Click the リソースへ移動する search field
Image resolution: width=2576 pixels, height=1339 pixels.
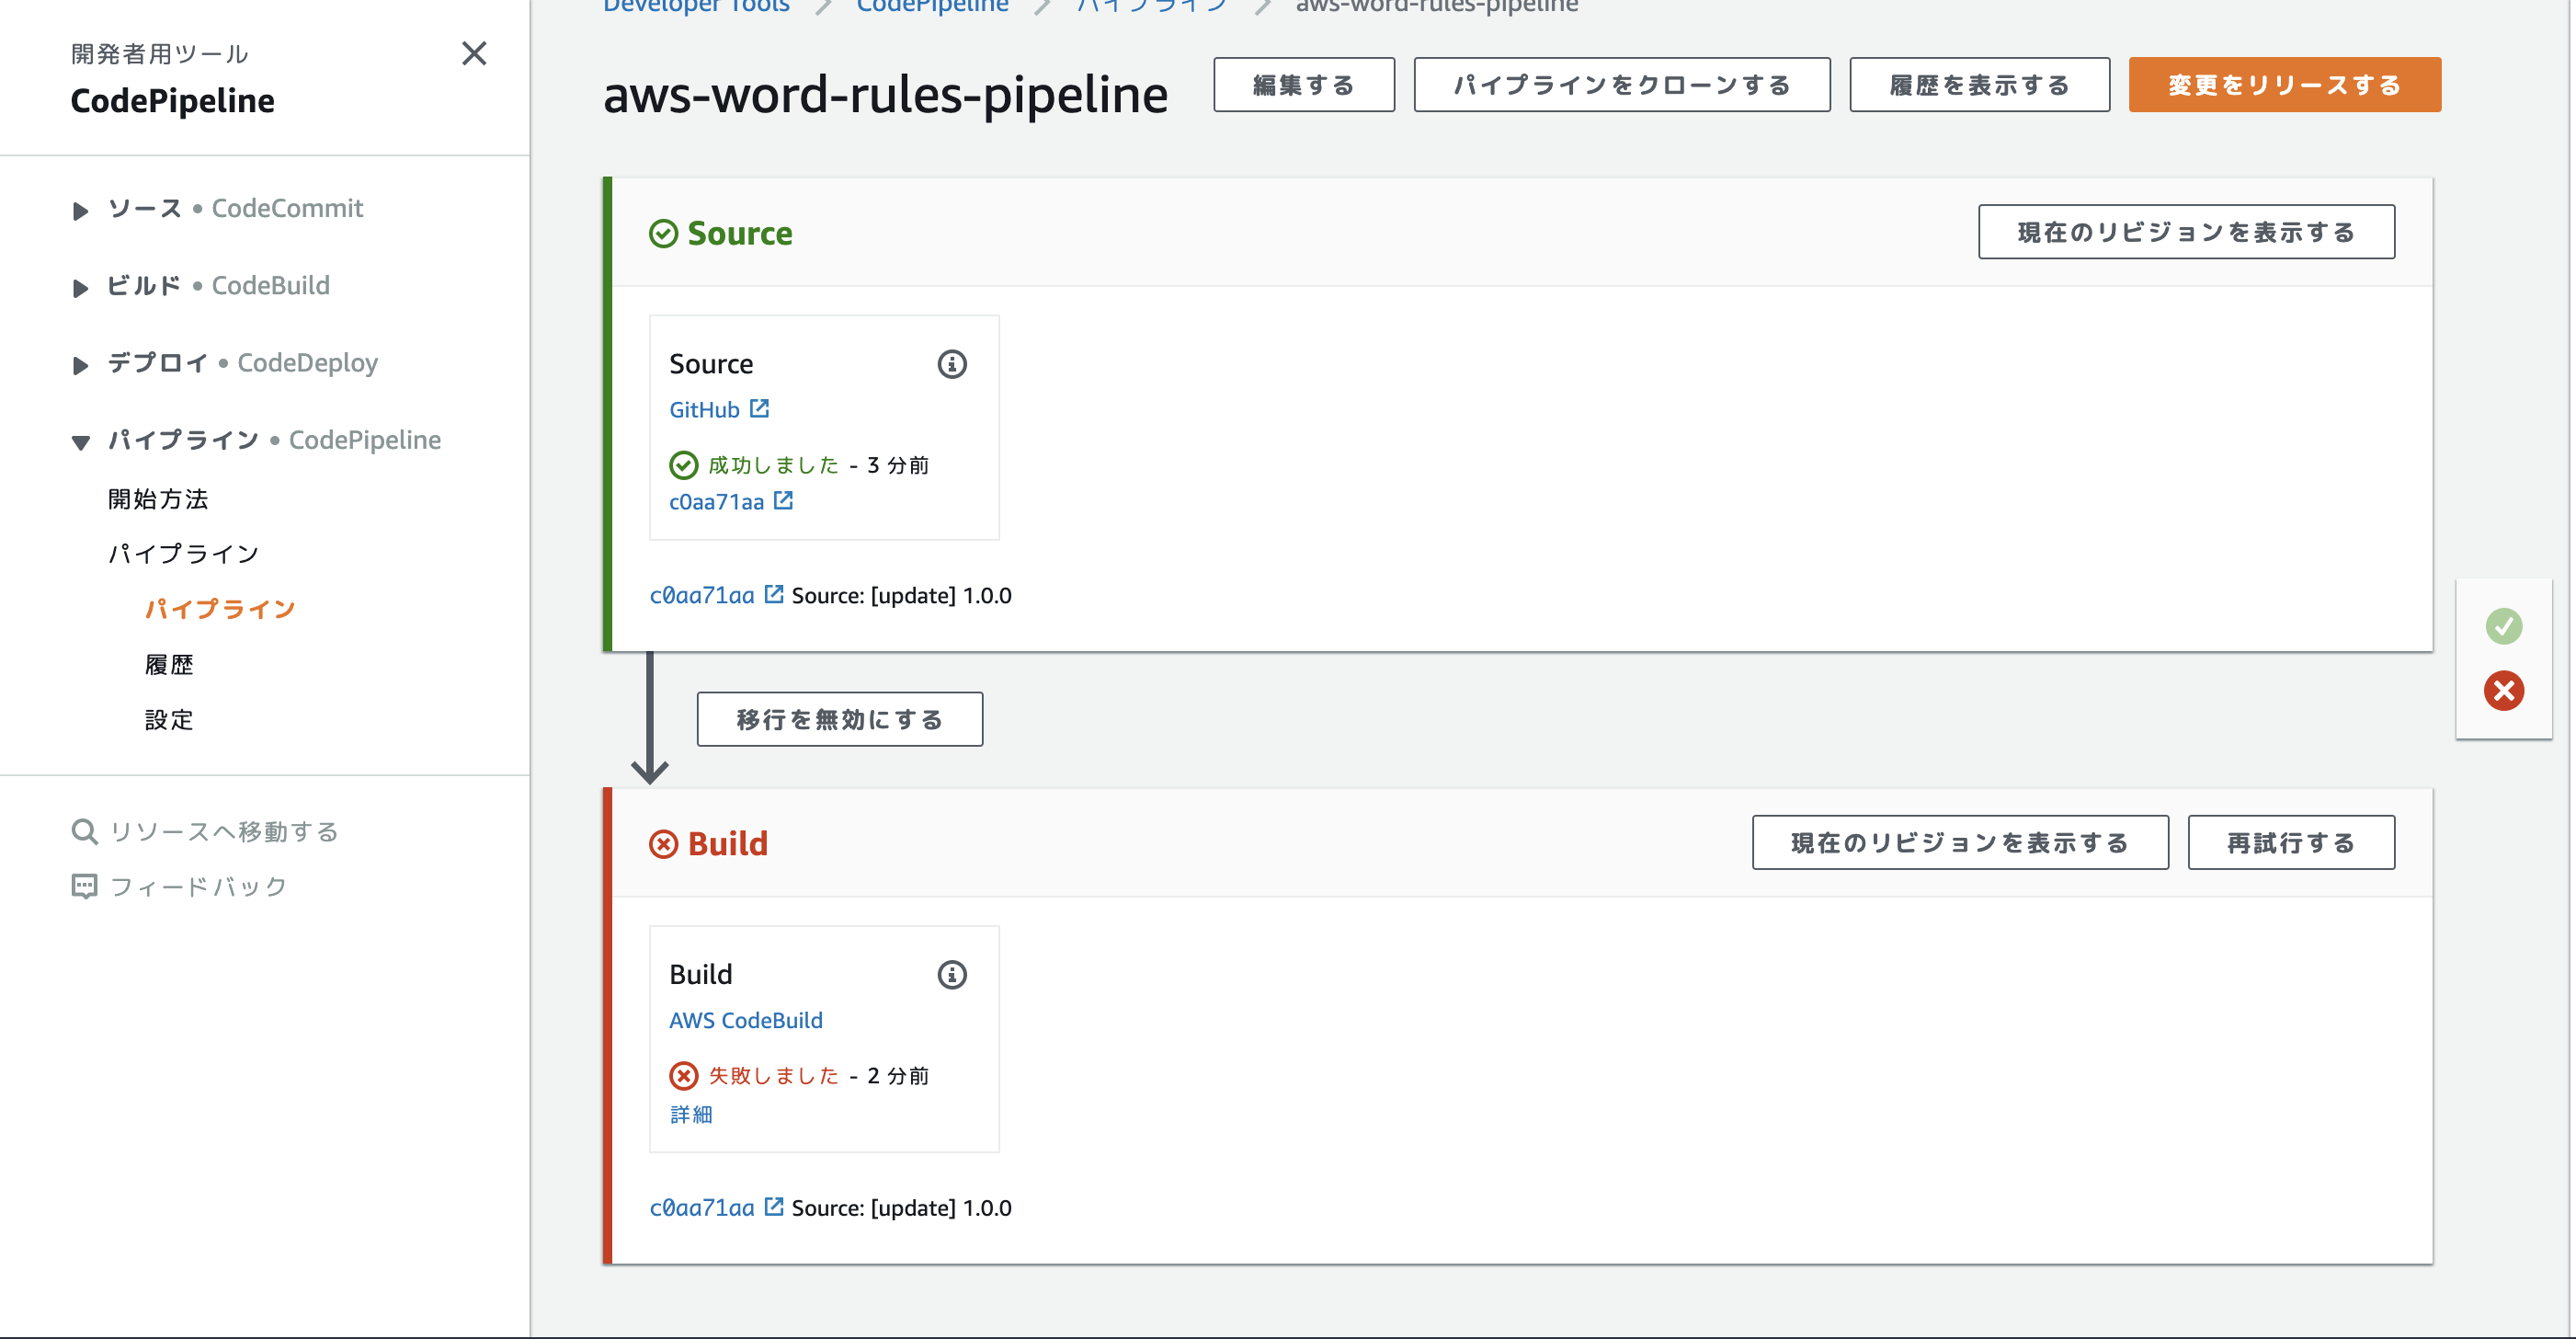tap(224, 831)
